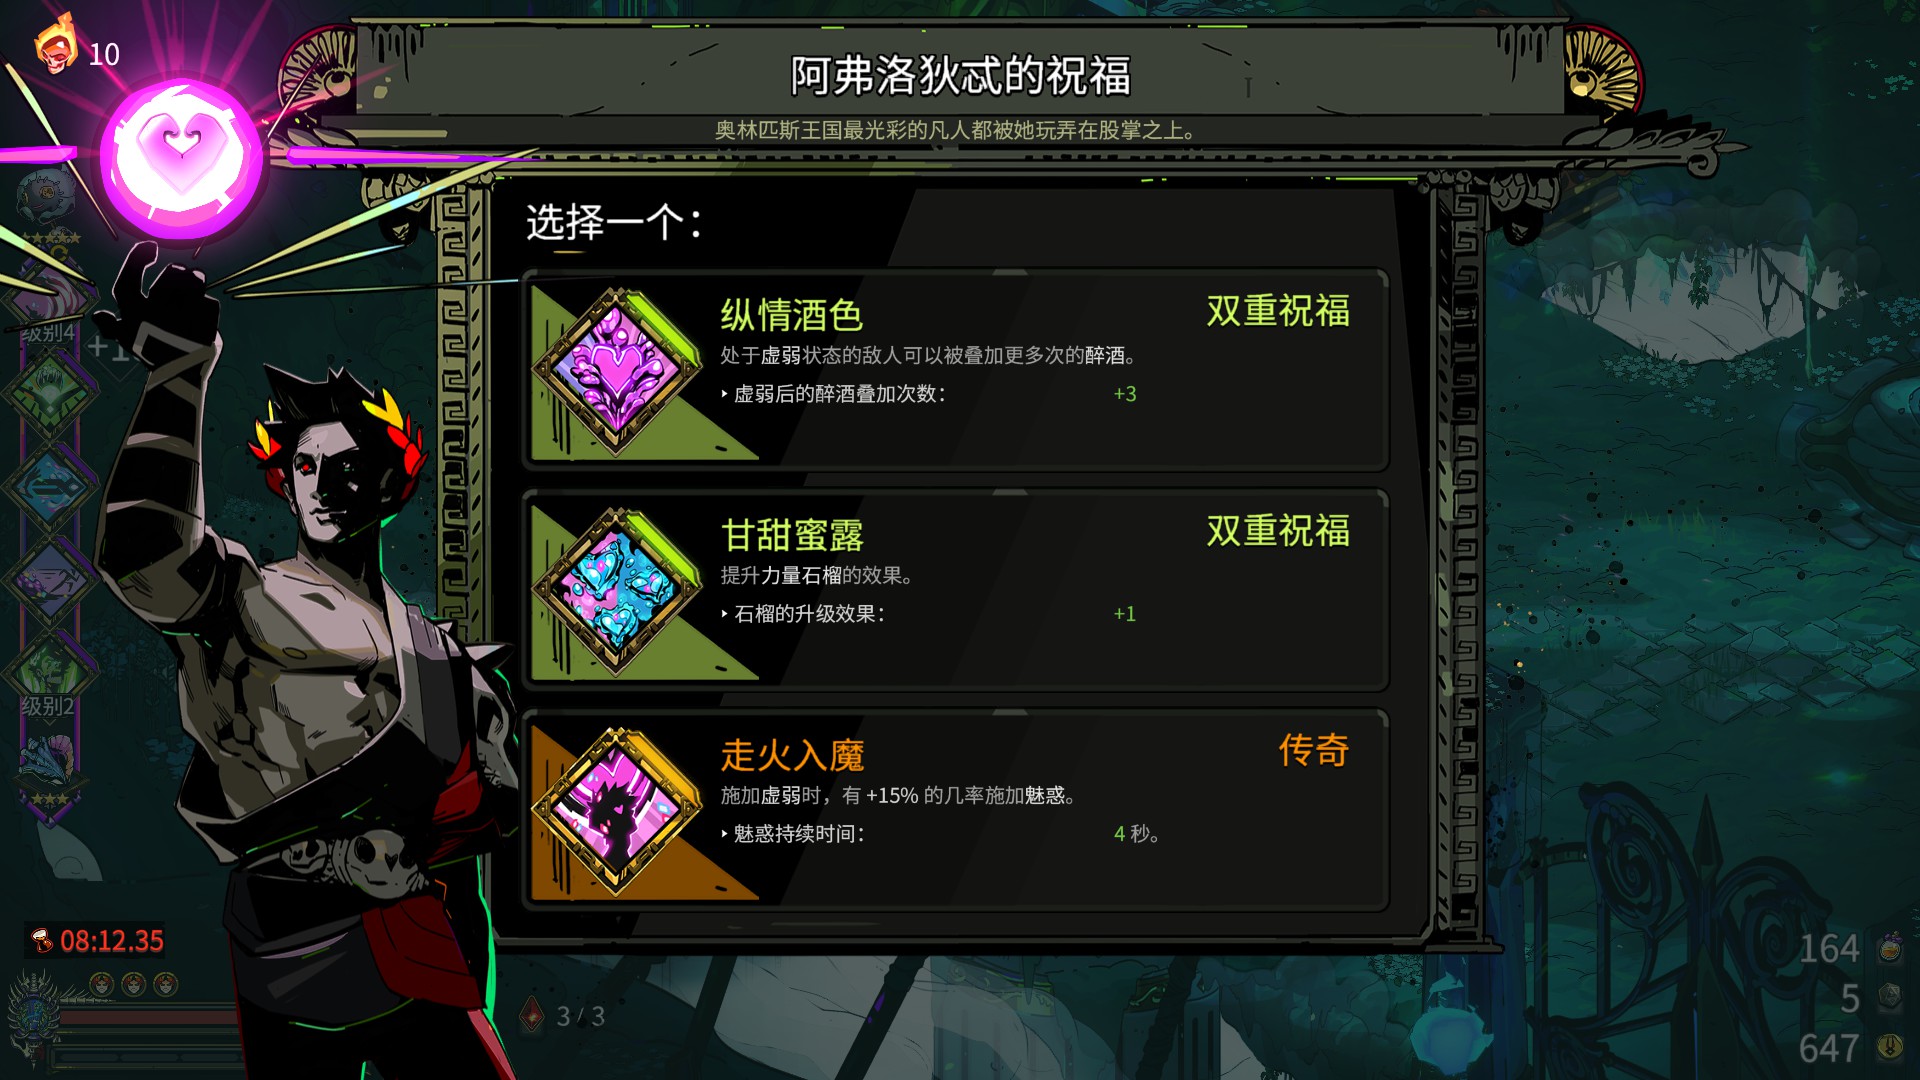The image size is (1920, 1080).
Task: Choose the 走火入魔 boon title
Action: (791, 756)
